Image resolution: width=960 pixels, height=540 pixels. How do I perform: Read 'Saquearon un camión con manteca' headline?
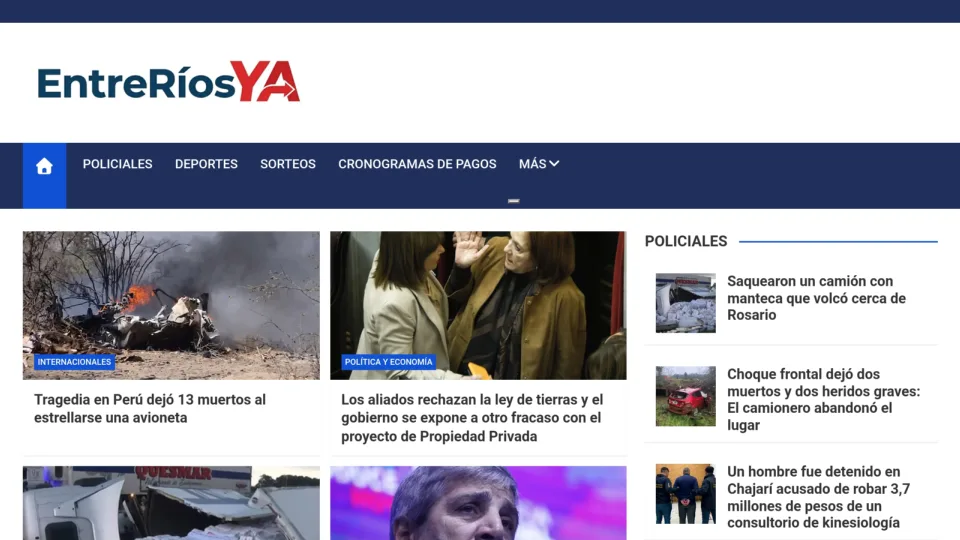pyautogui.click(x=816, y=298)
